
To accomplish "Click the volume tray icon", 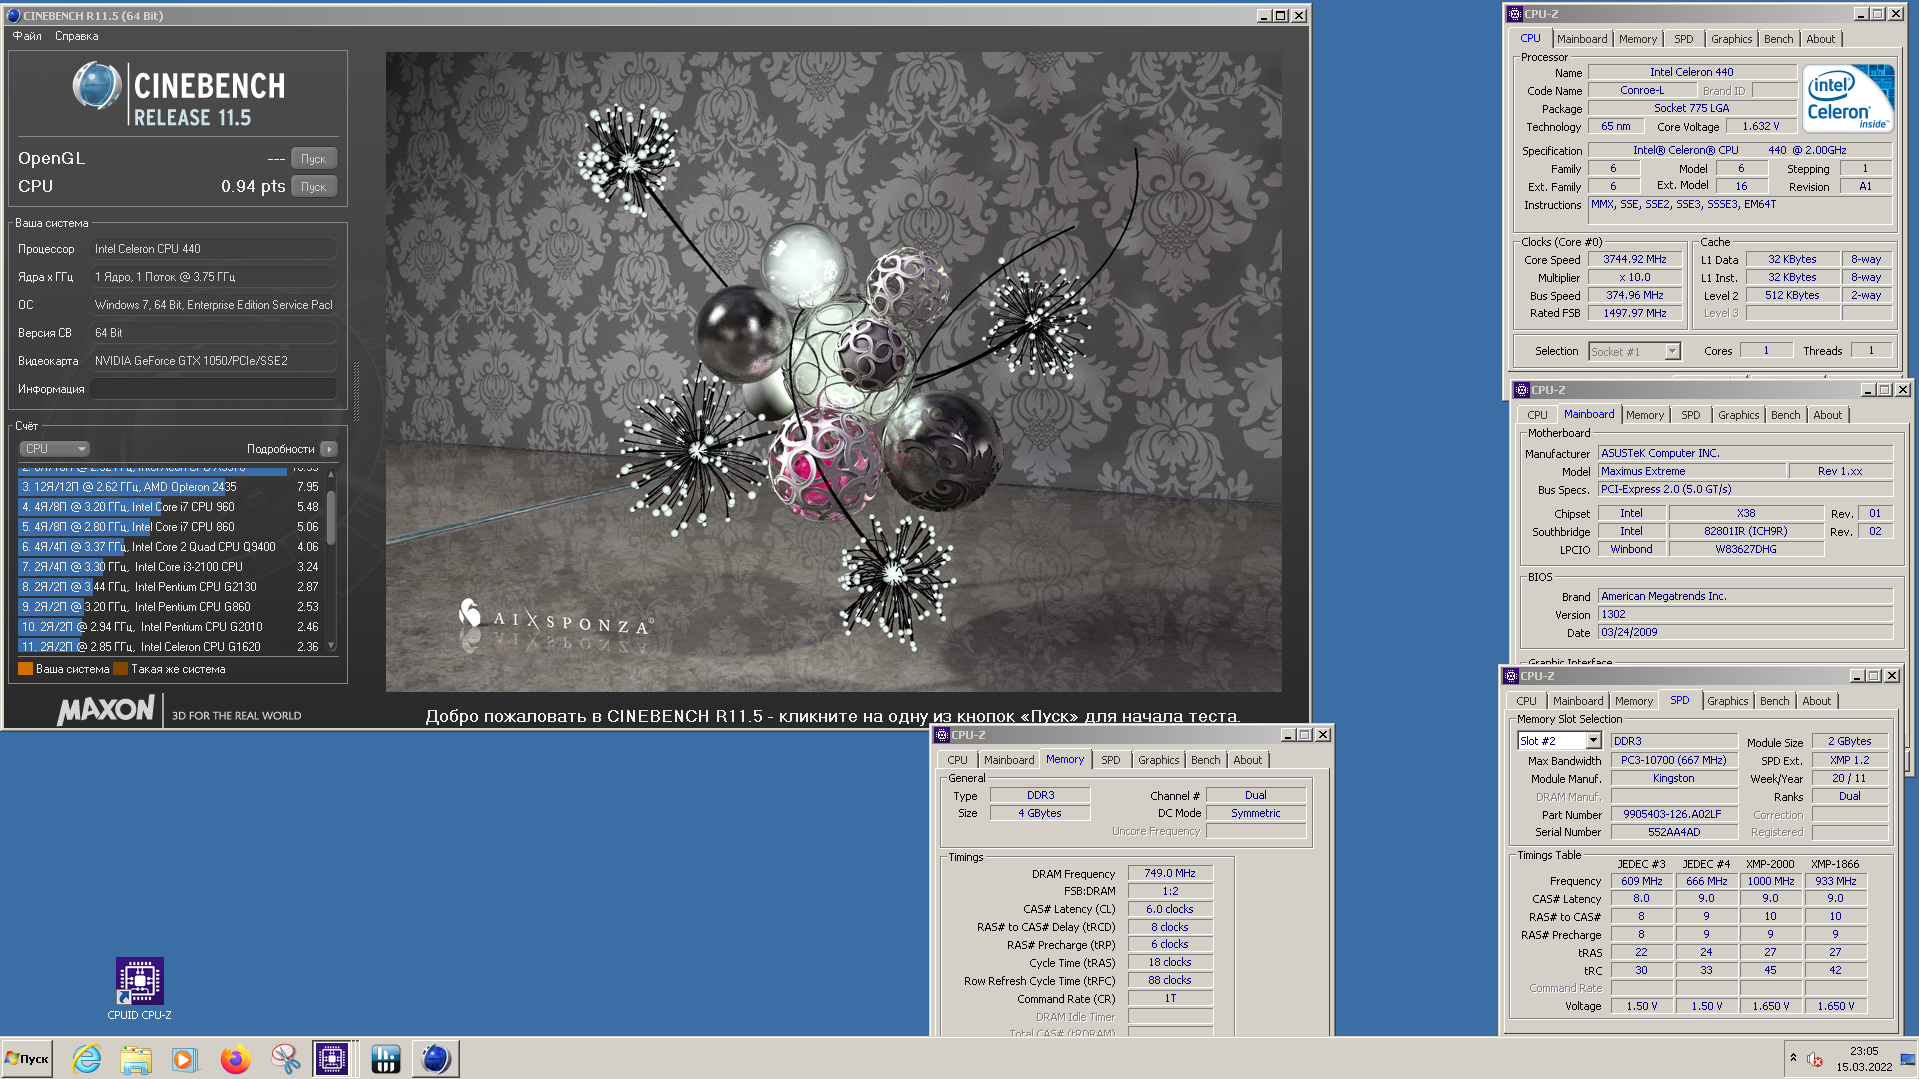I will 1815,1059.
